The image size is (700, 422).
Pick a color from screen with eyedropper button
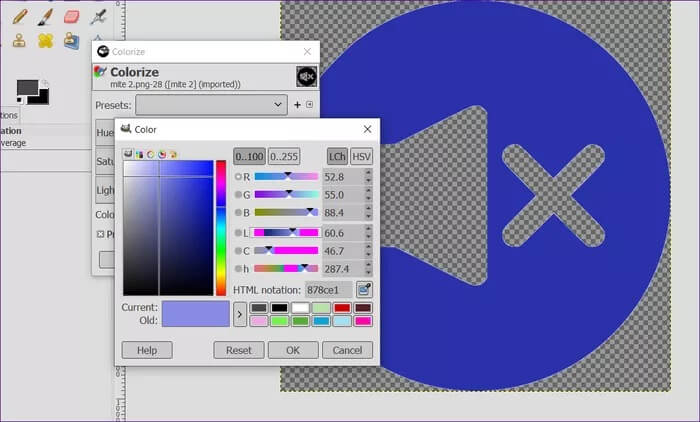[x=364, y=290]
